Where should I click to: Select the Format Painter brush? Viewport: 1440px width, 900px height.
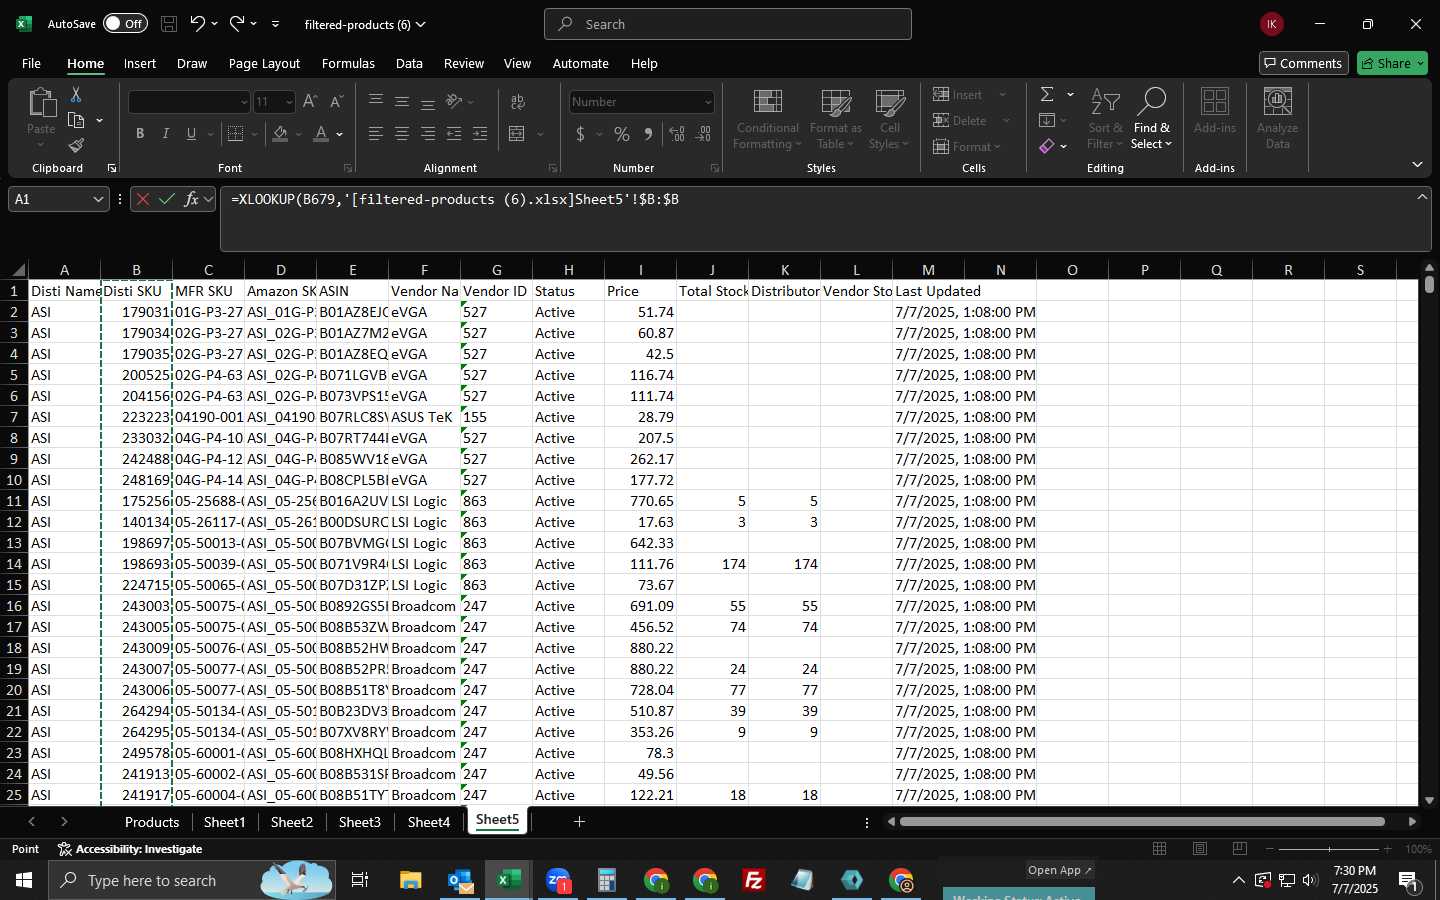click(x=76, y=145)
